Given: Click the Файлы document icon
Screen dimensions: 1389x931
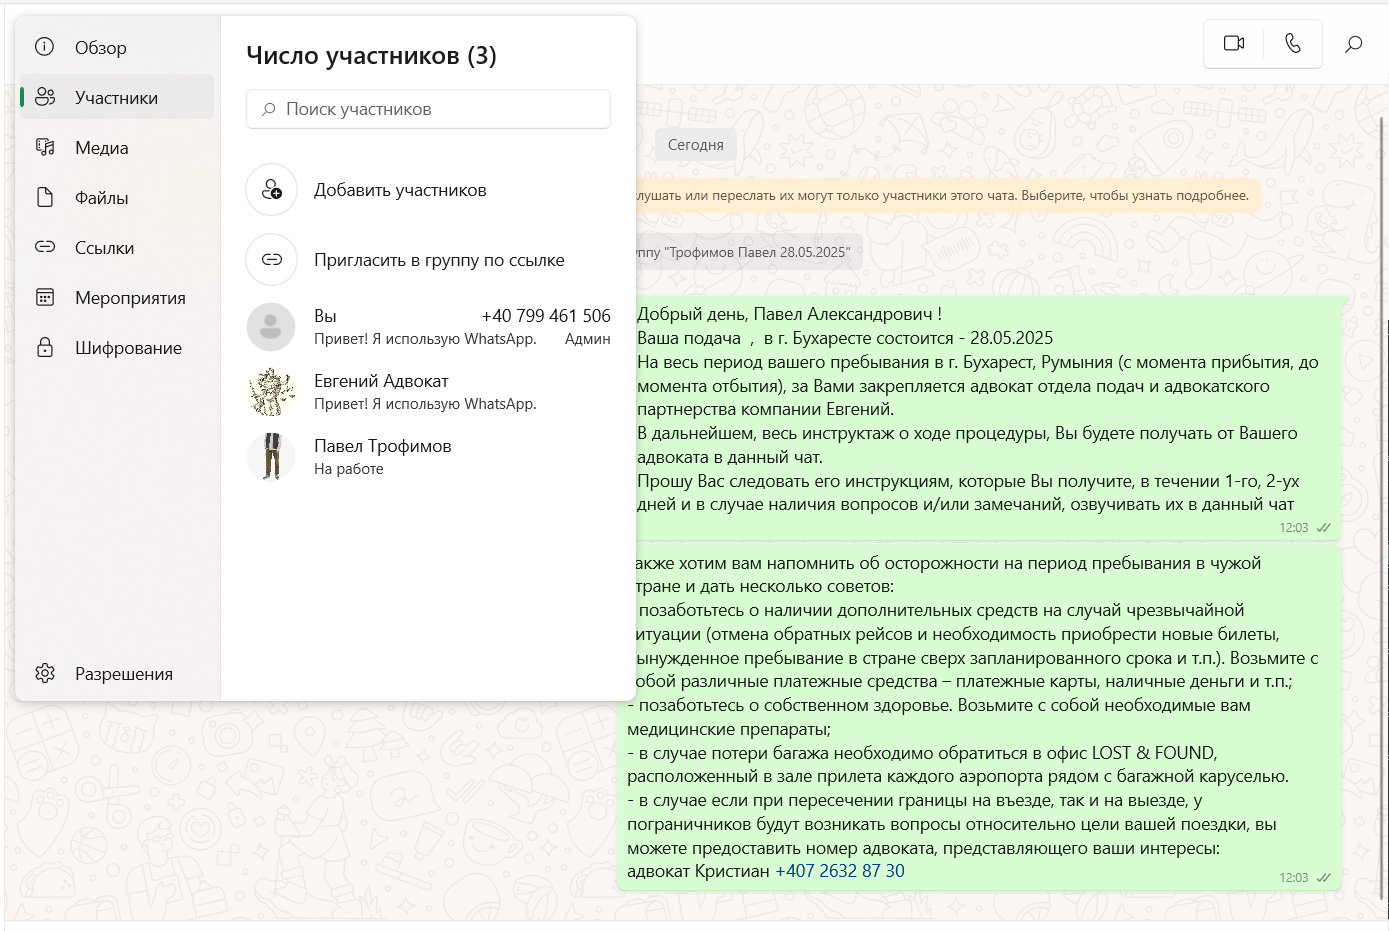Looking at the screenshot, I should pyautogui.click(x=45, y=197).
